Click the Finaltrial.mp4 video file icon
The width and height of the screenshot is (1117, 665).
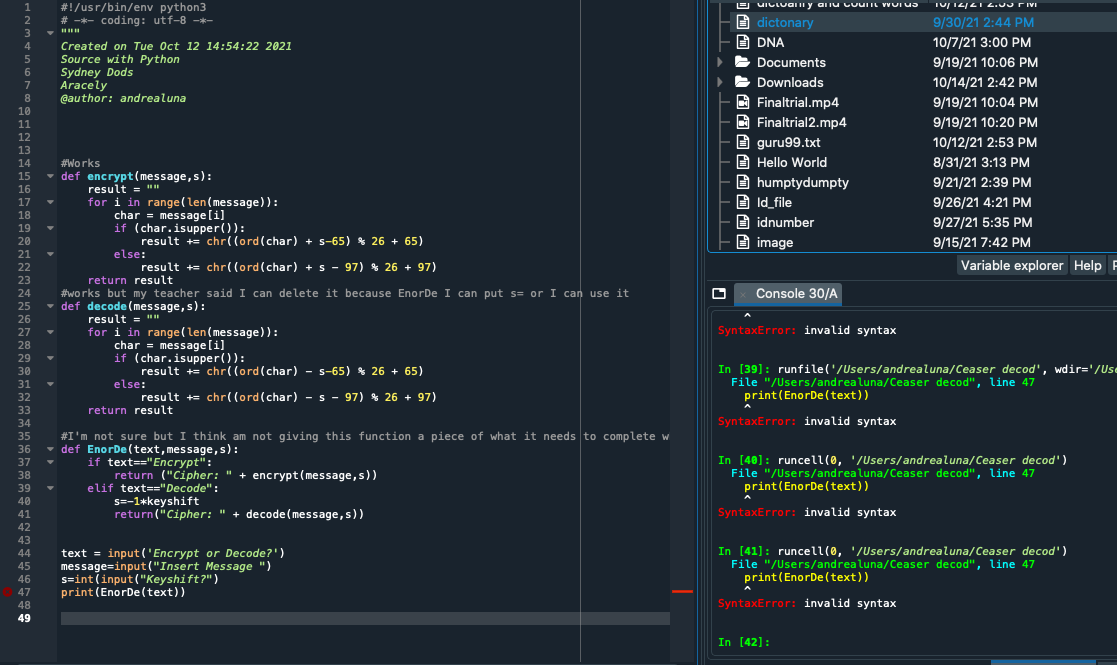[742, 102]
